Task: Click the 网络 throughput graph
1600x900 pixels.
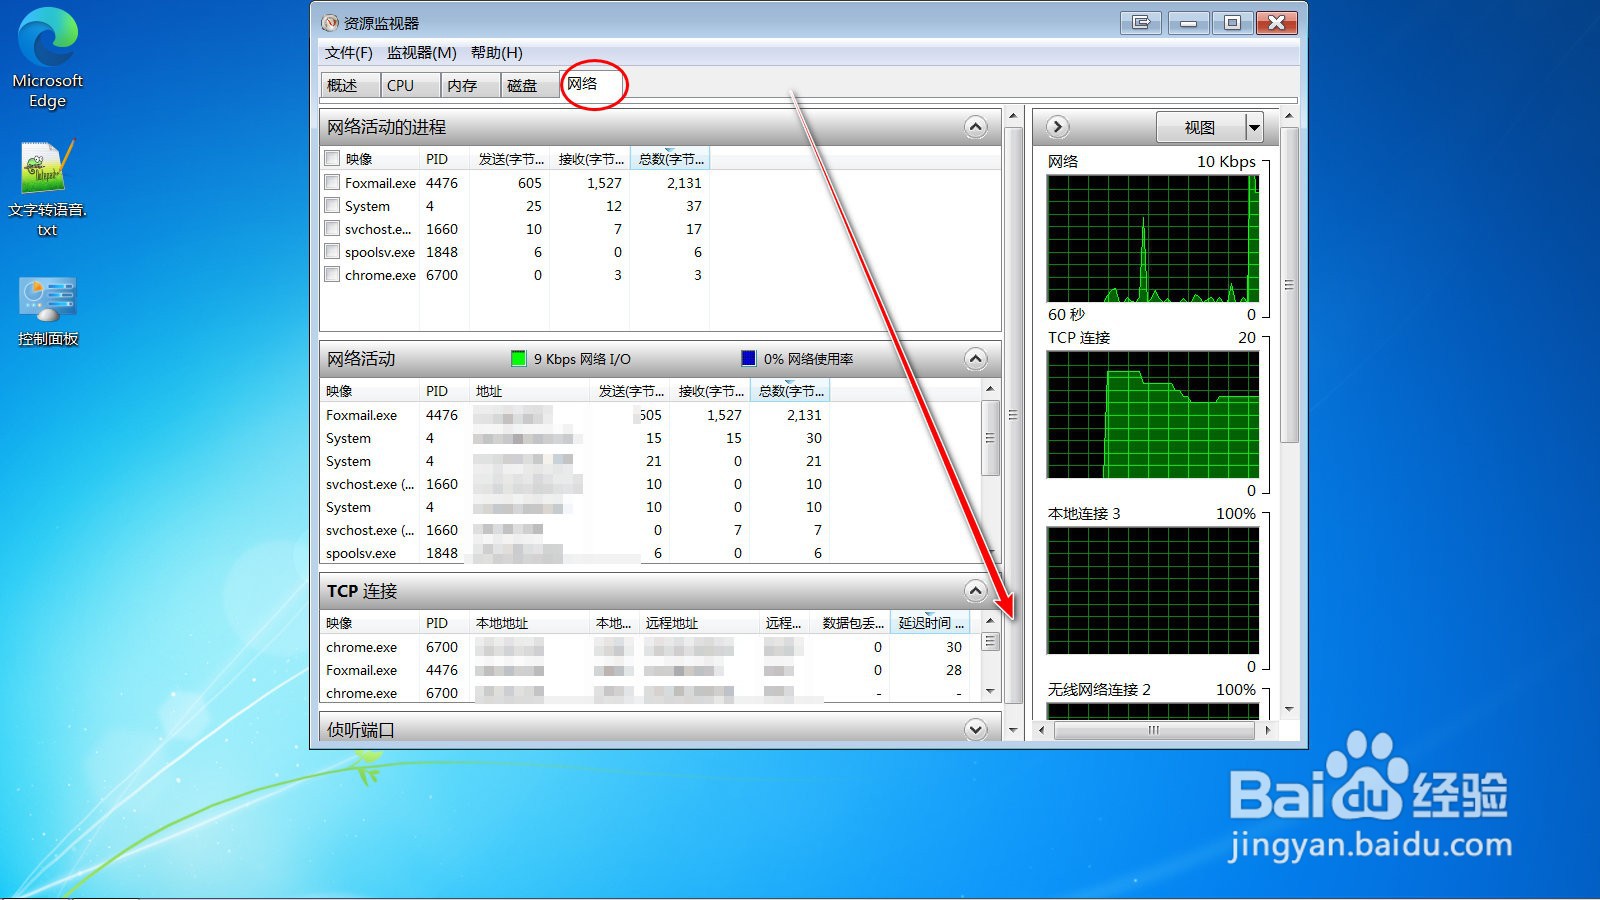Action: (x=1152, y=238)
